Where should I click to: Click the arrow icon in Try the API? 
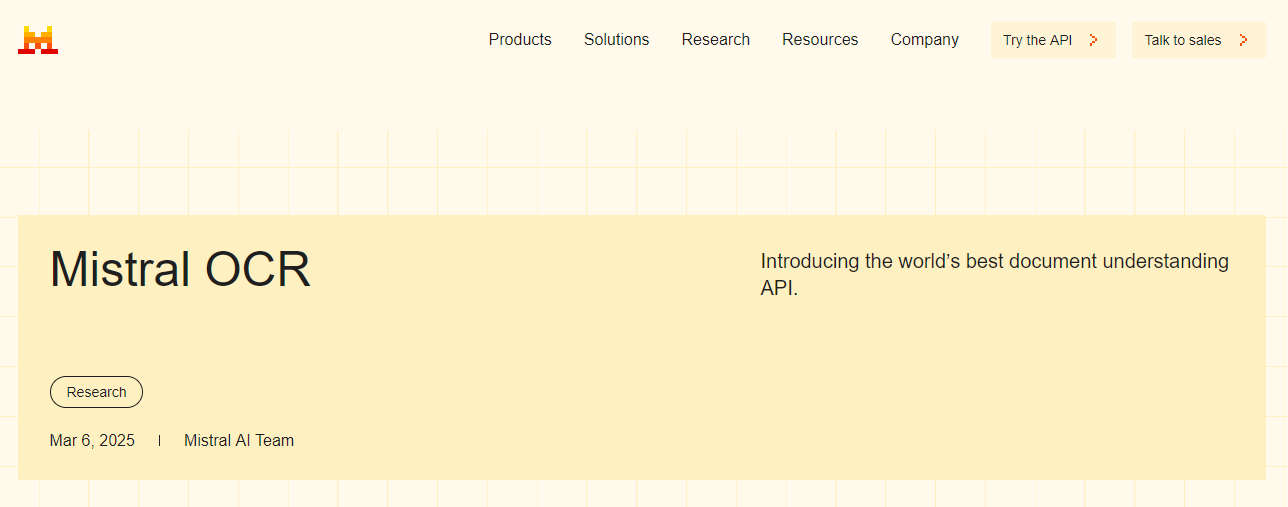[1094, 40]
